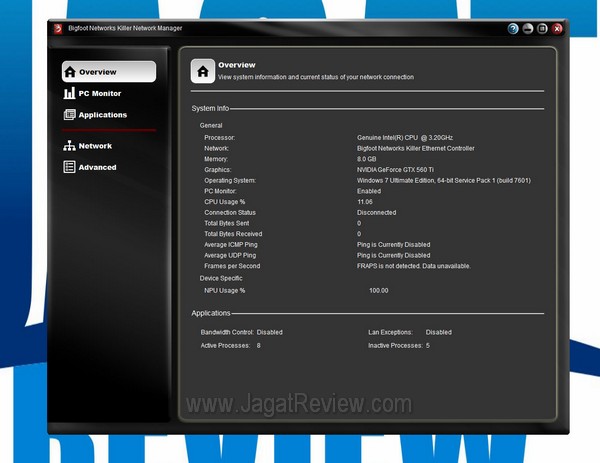Click the 'Device Specific' subsection label
Viewport: 600px width, 463px height.
pyautogui.click(x=221, y=278)
